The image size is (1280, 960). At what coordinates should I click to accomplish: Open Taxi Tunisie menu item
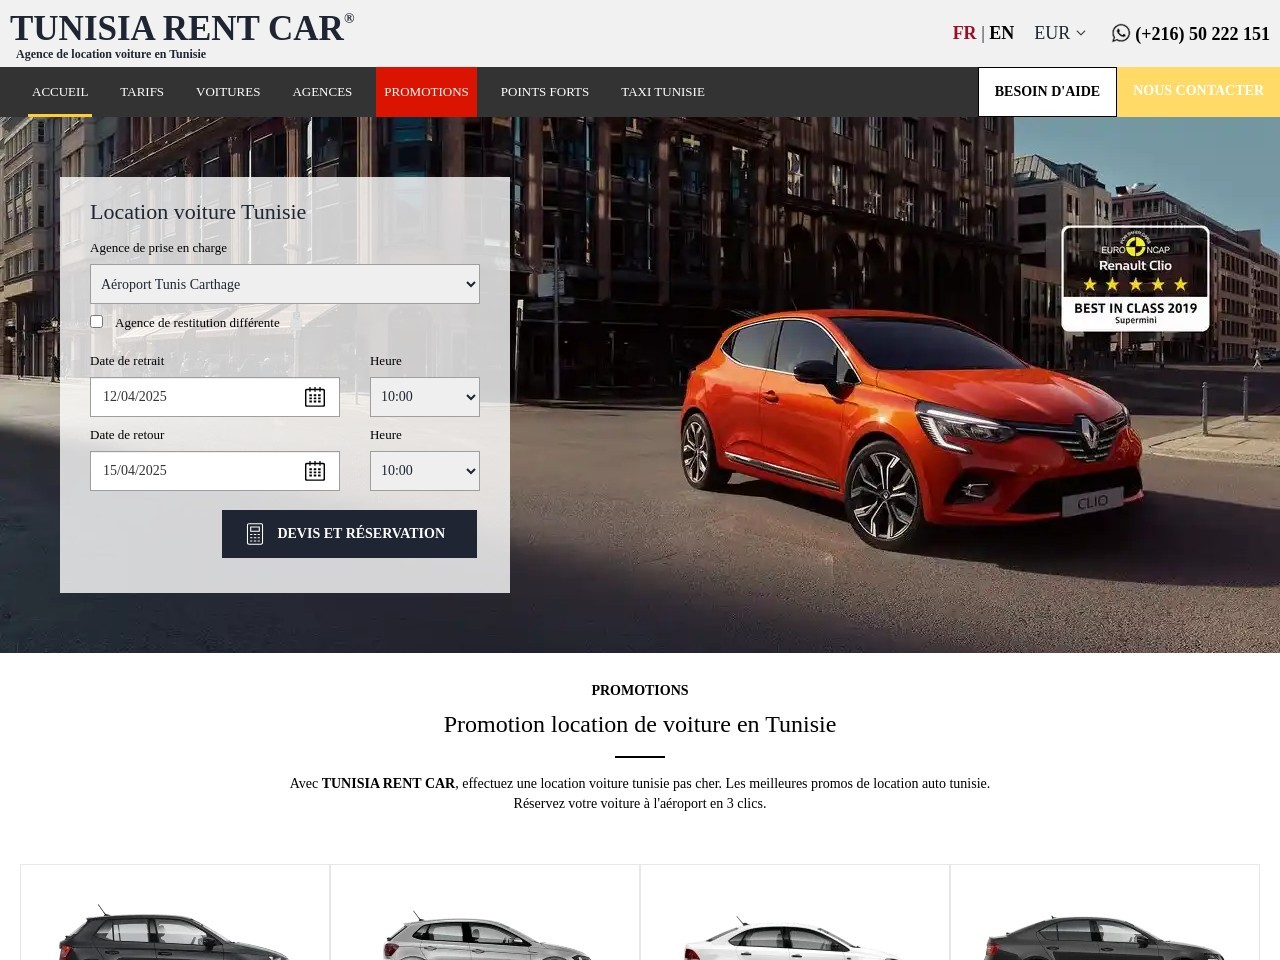663,92
